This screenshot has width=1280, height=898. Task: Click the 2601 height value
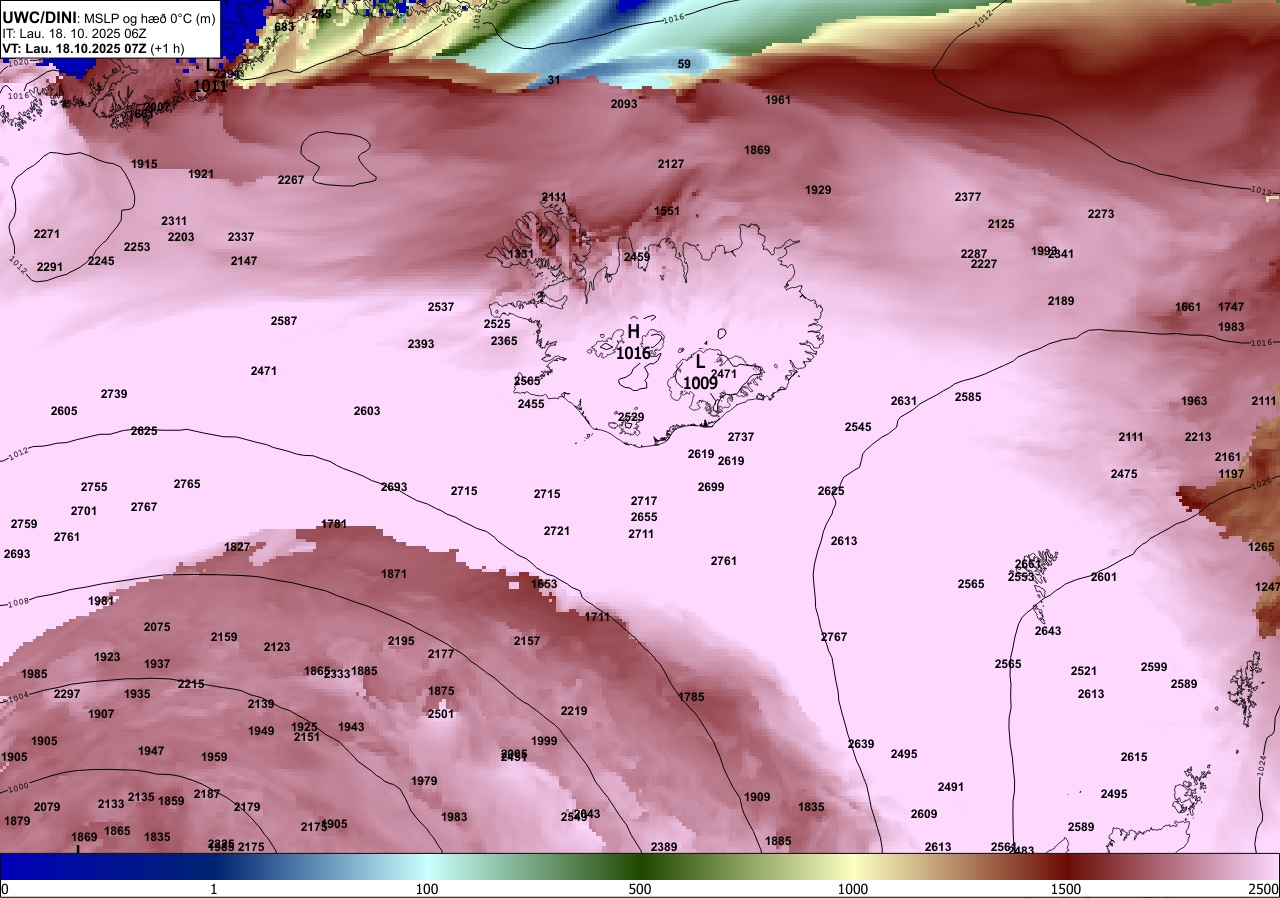tap(1104, 577)
